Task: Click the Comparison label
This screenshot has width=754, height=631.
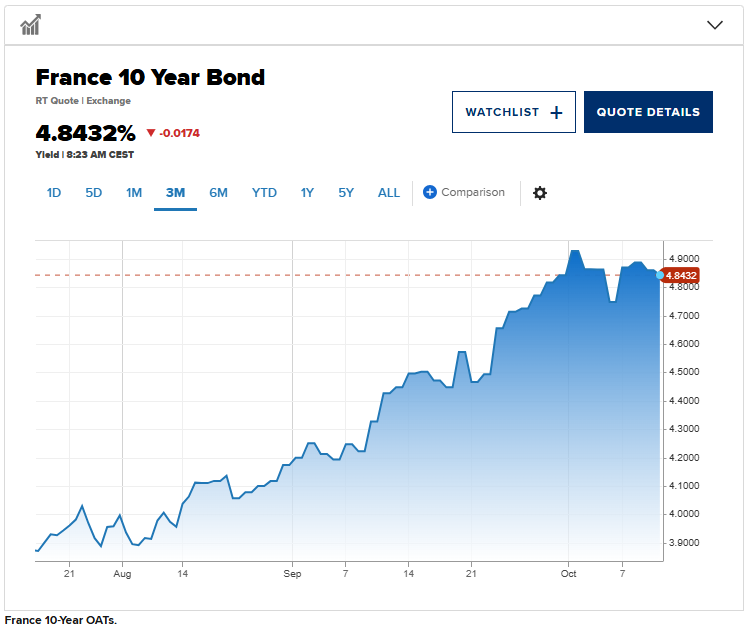Action: point(473,192)
